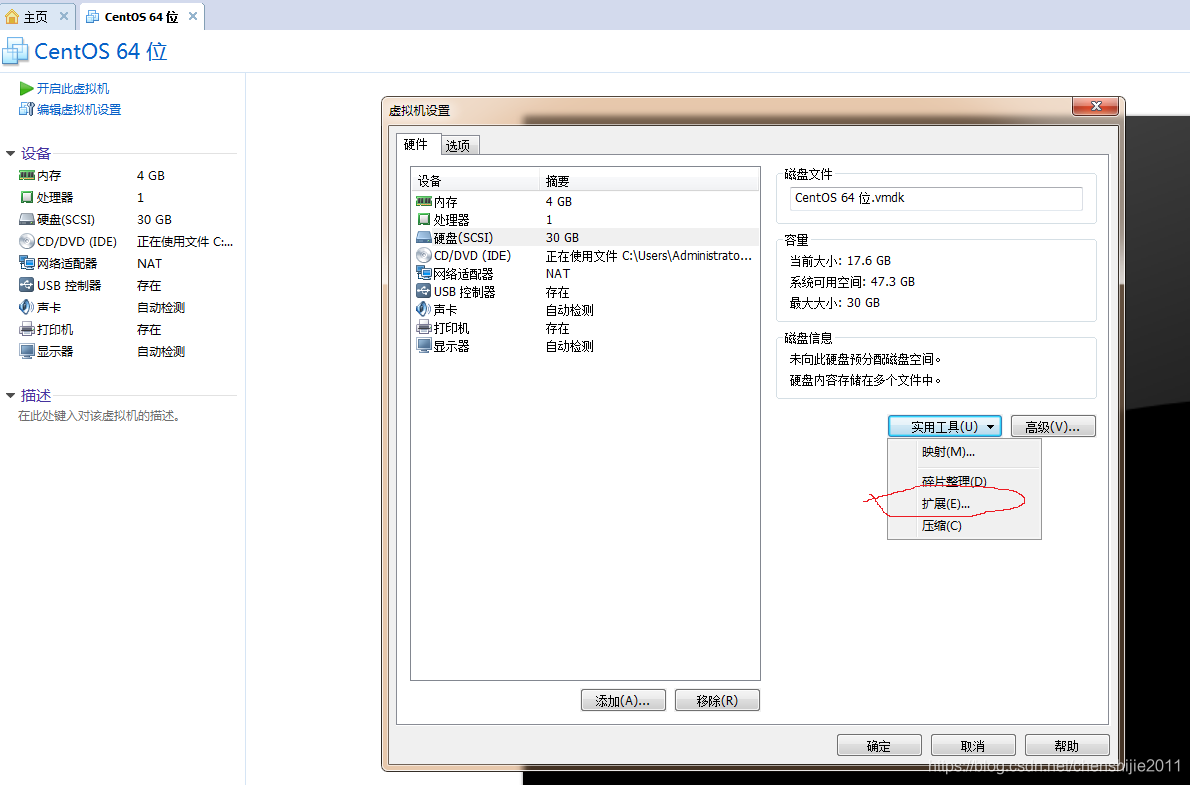Select the USB 控制器 icon
The image size is (1190, 785).
pos(424,291)
